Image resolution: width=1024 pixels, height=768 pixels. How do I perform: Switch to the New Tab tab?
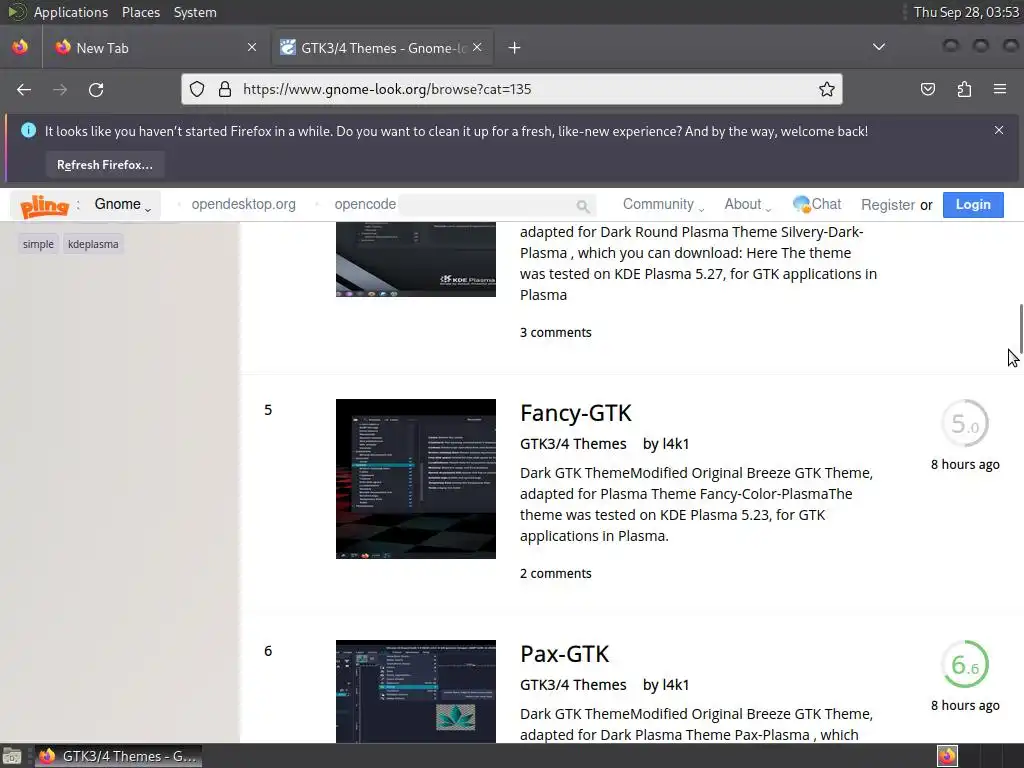[x=155, y=48]
